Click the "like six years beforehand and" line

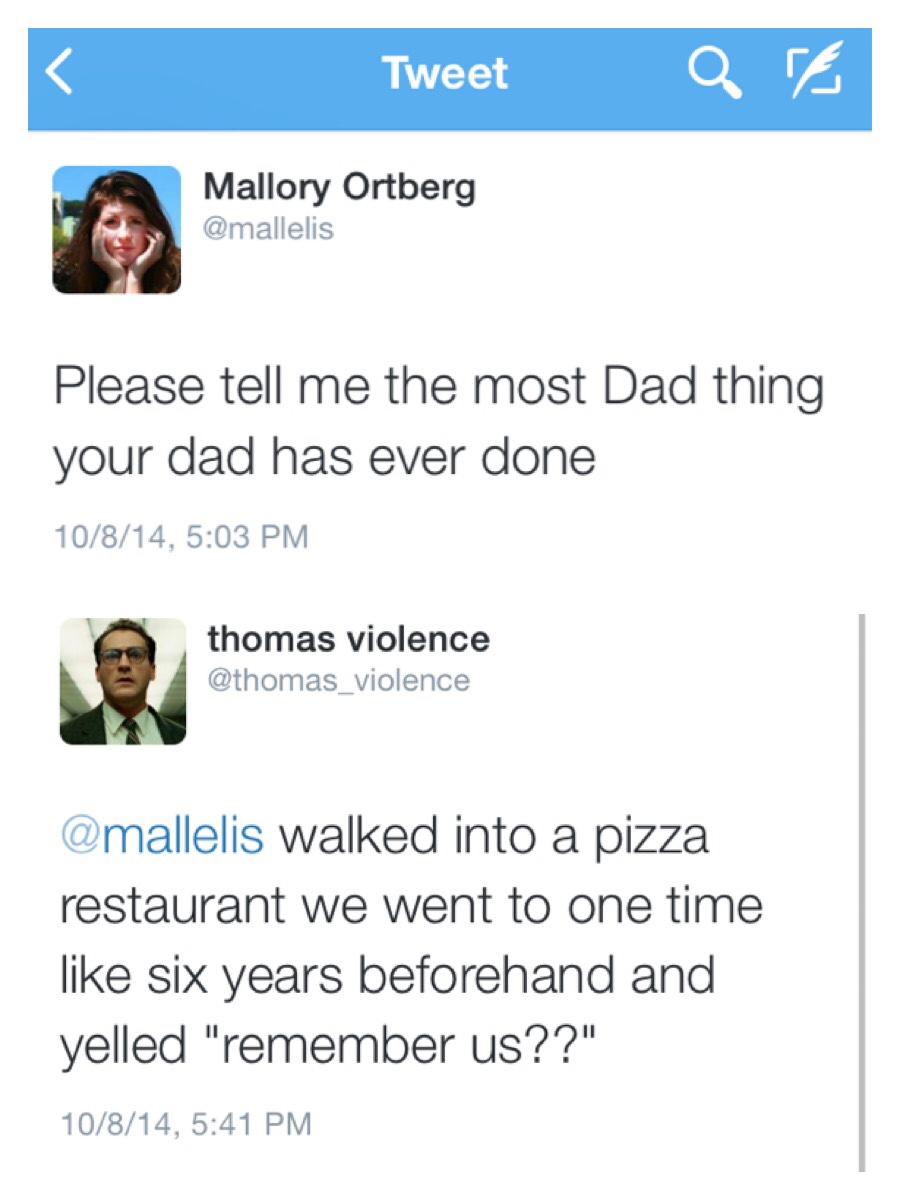tap(388, 975)
